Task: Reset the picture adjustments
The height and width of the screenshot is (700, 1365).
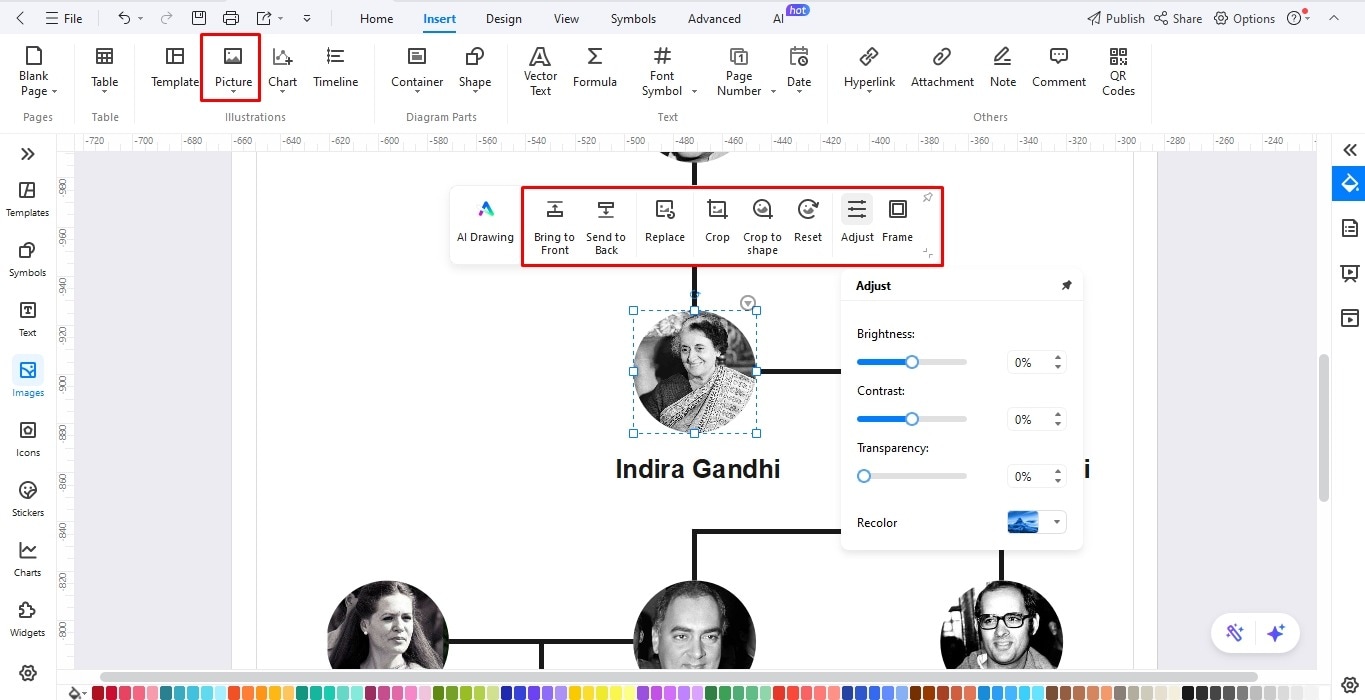Action: [808, 219]
